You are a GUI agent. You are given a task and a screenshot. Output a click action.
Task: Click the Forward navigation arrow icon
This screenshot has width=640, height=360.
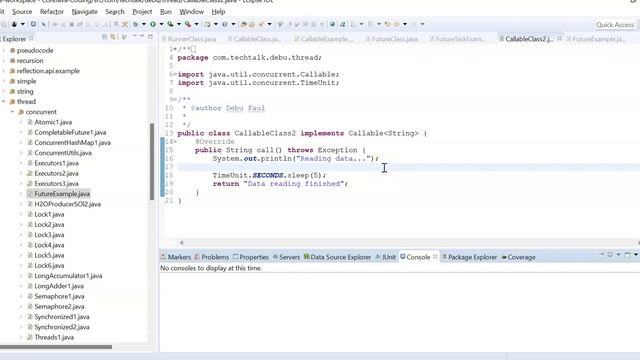point(396,24)
